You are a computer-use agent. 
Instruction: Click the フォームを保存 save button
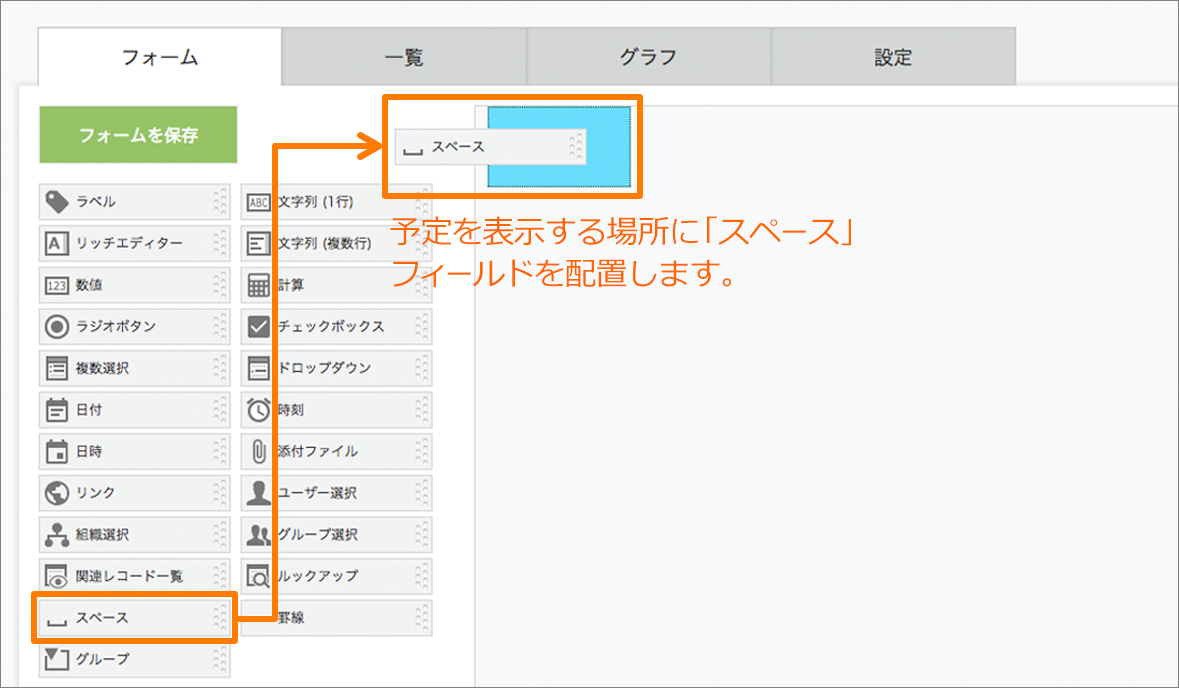pos(137,133)
